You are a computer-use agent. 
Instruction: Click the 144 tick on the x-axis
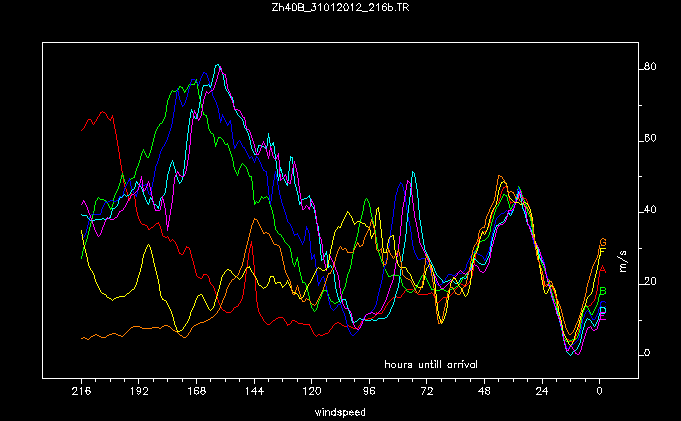tap(254, 393)
